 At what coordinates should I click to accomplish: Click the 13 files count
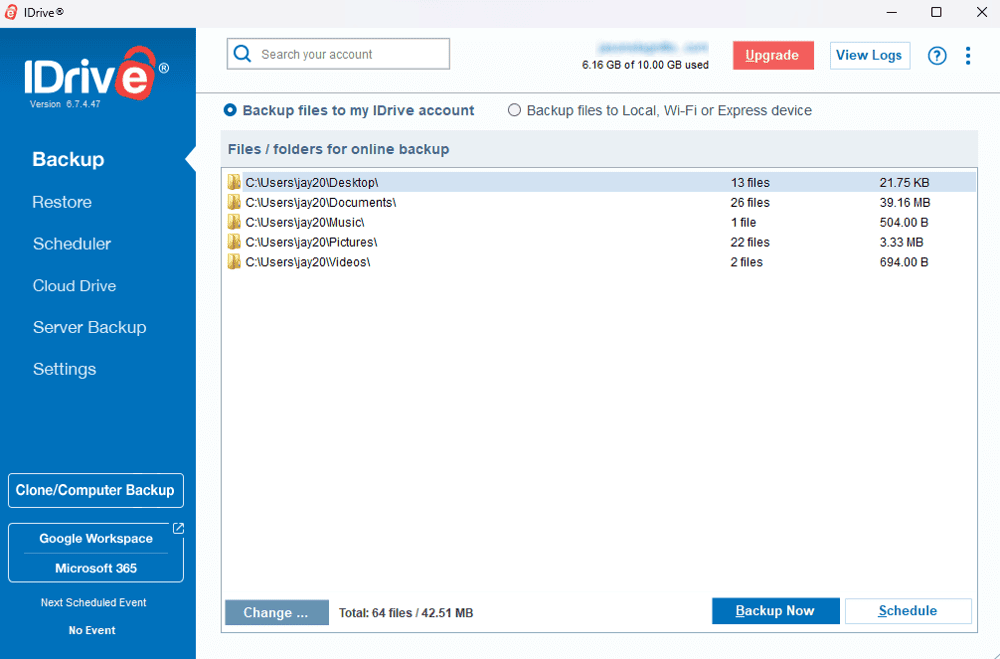(750, 182)
